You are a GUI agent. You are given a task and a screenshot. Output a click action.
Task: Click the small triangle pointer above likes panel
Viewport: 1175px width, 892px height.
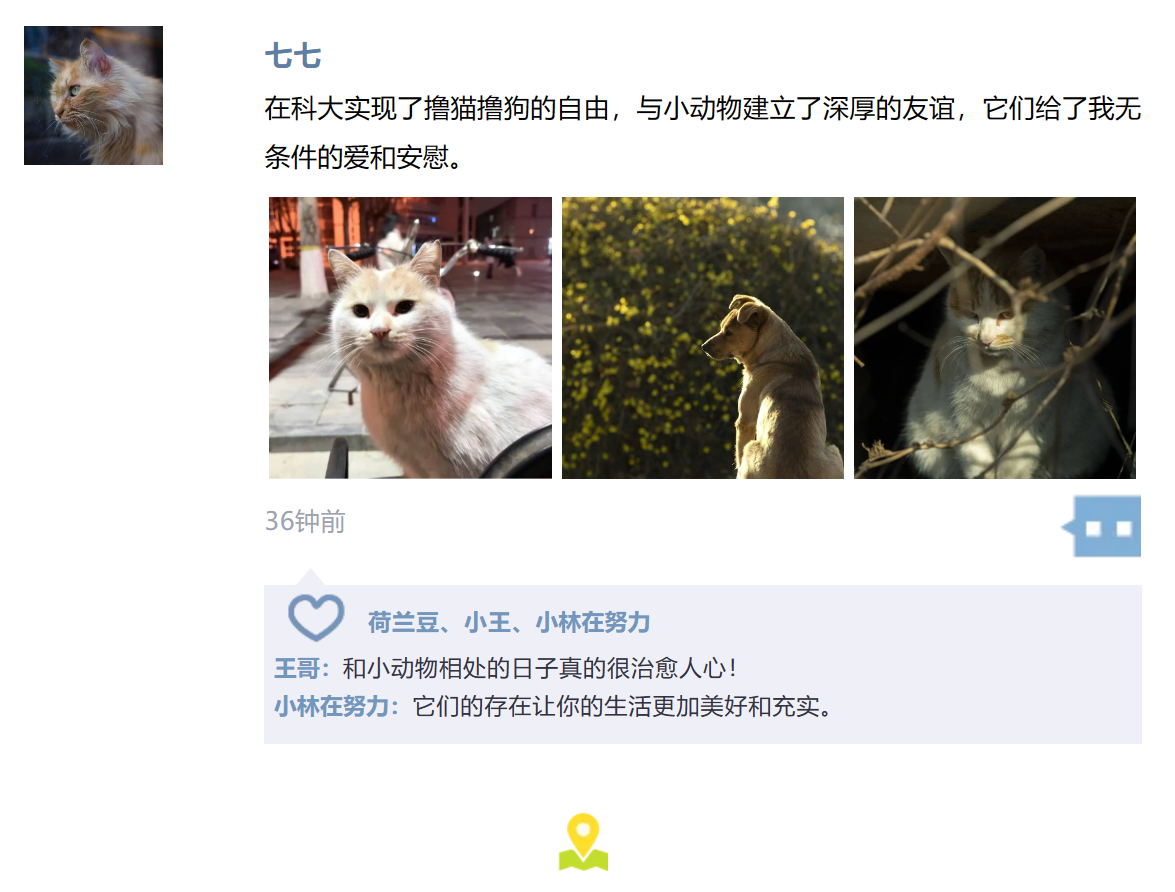[x=310, y=577]
